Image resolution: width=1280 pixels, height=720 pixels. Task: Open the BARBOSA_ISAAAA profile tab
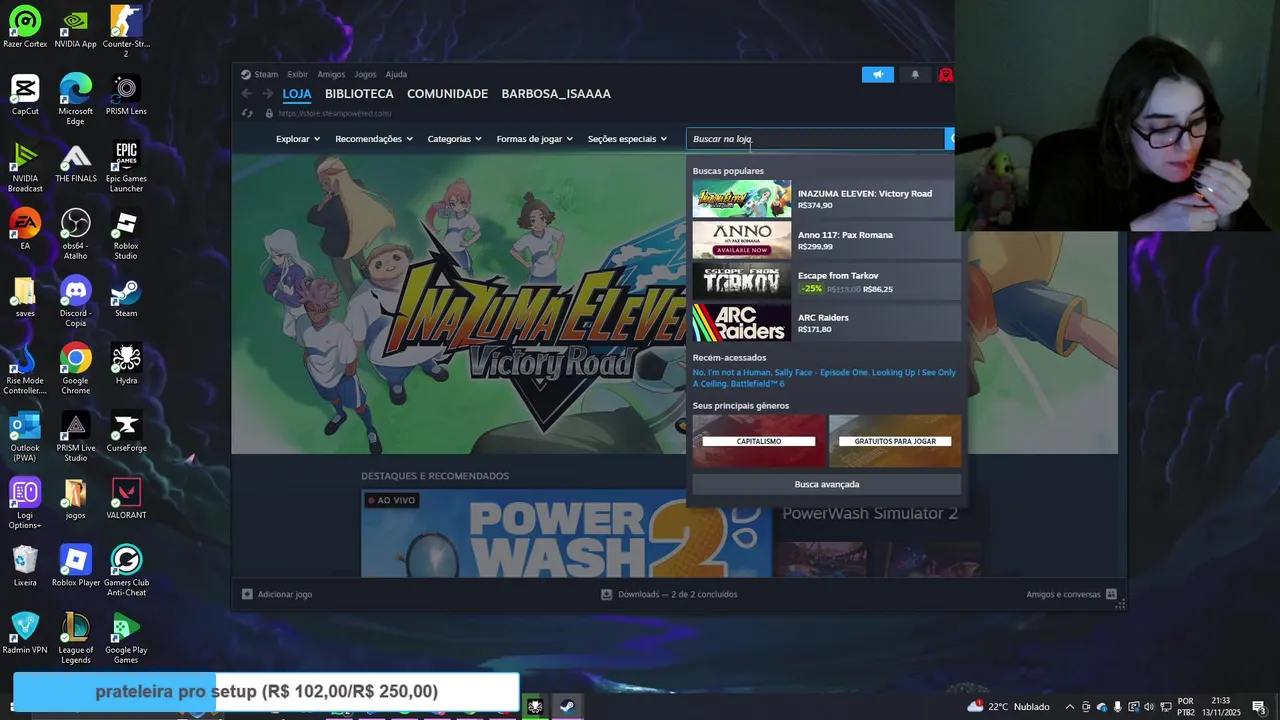point(556,94)
